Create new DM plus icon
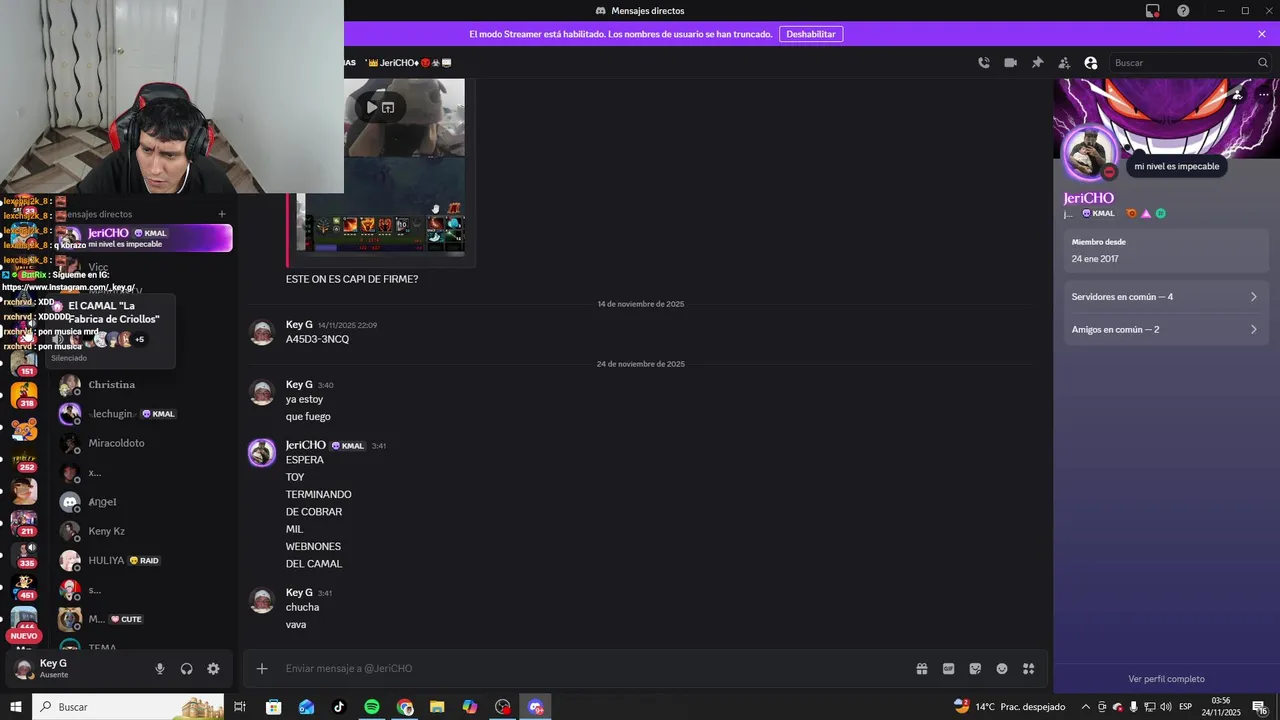 (222, 214)
